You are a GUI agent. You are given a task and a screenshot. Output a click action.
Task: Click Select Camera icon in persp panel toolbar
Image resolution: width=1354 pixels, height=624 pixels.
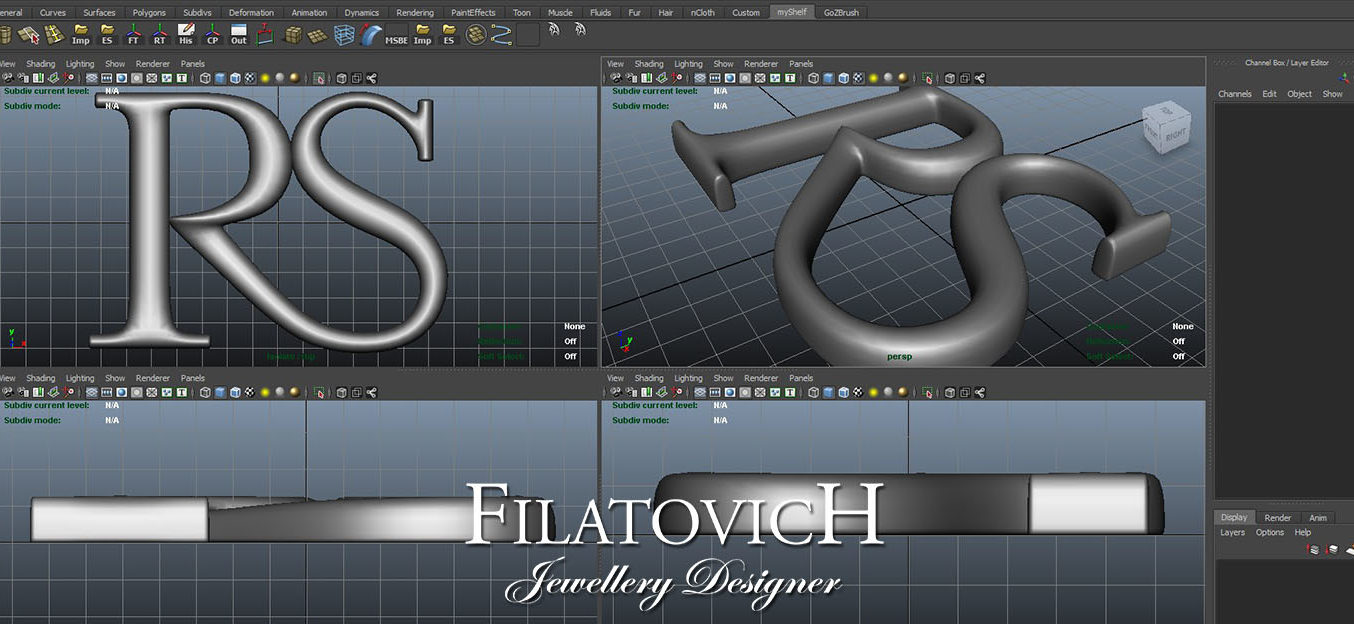click(615, 77)
